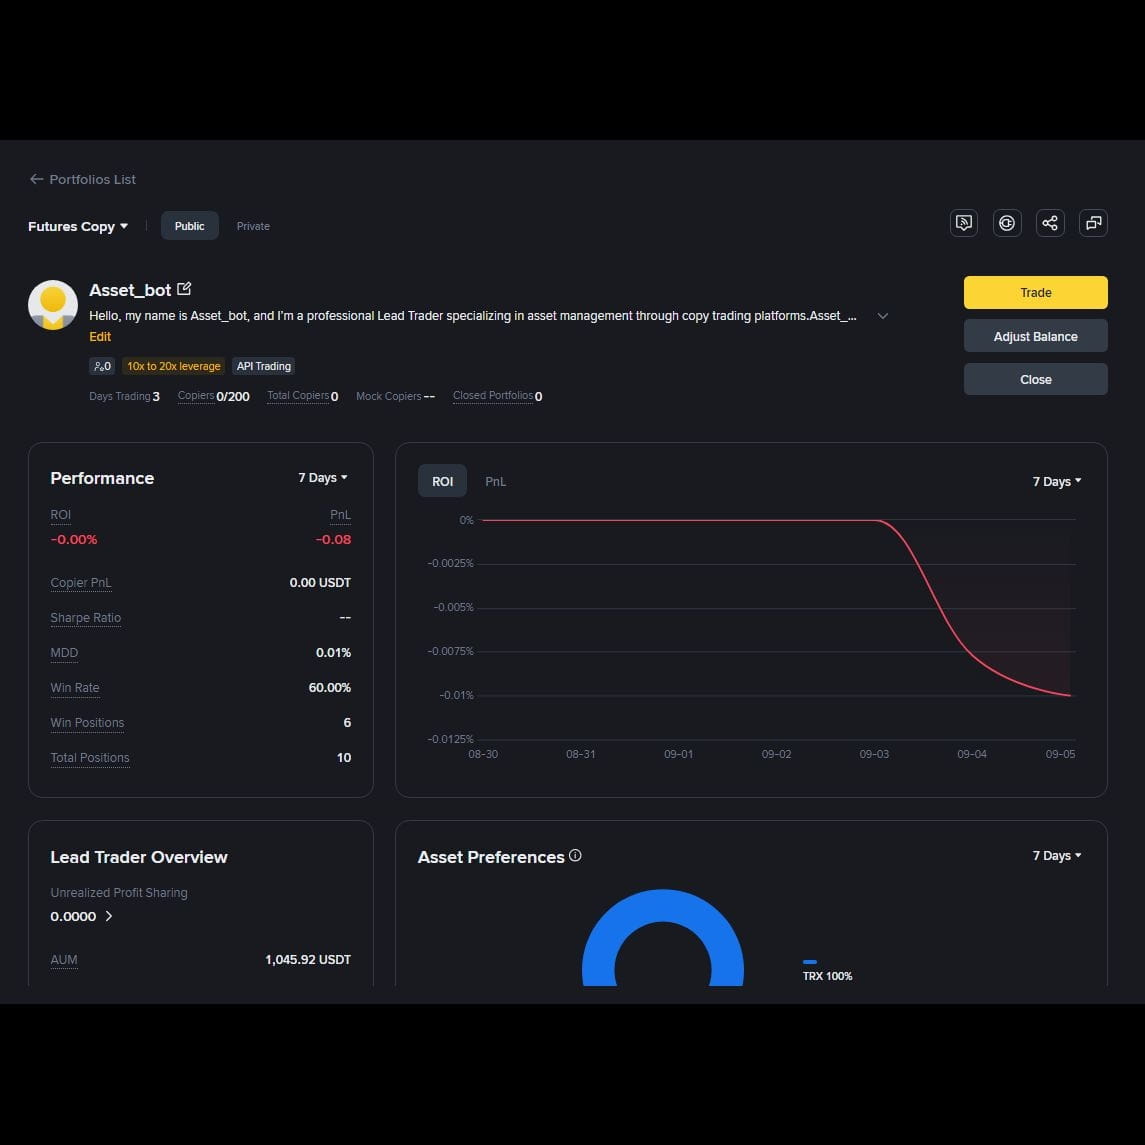Screen dimensions: 1145x1145
Task: Click the Days Trading label
Action: pyautogui.click(x=120, y=396)
